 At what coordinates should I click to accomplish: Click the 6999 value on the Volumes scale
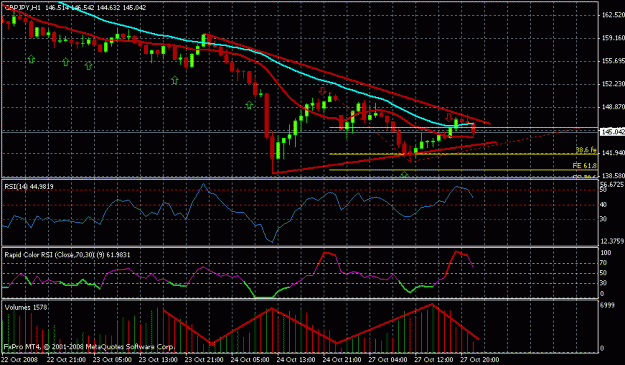(x=607, y=305)
